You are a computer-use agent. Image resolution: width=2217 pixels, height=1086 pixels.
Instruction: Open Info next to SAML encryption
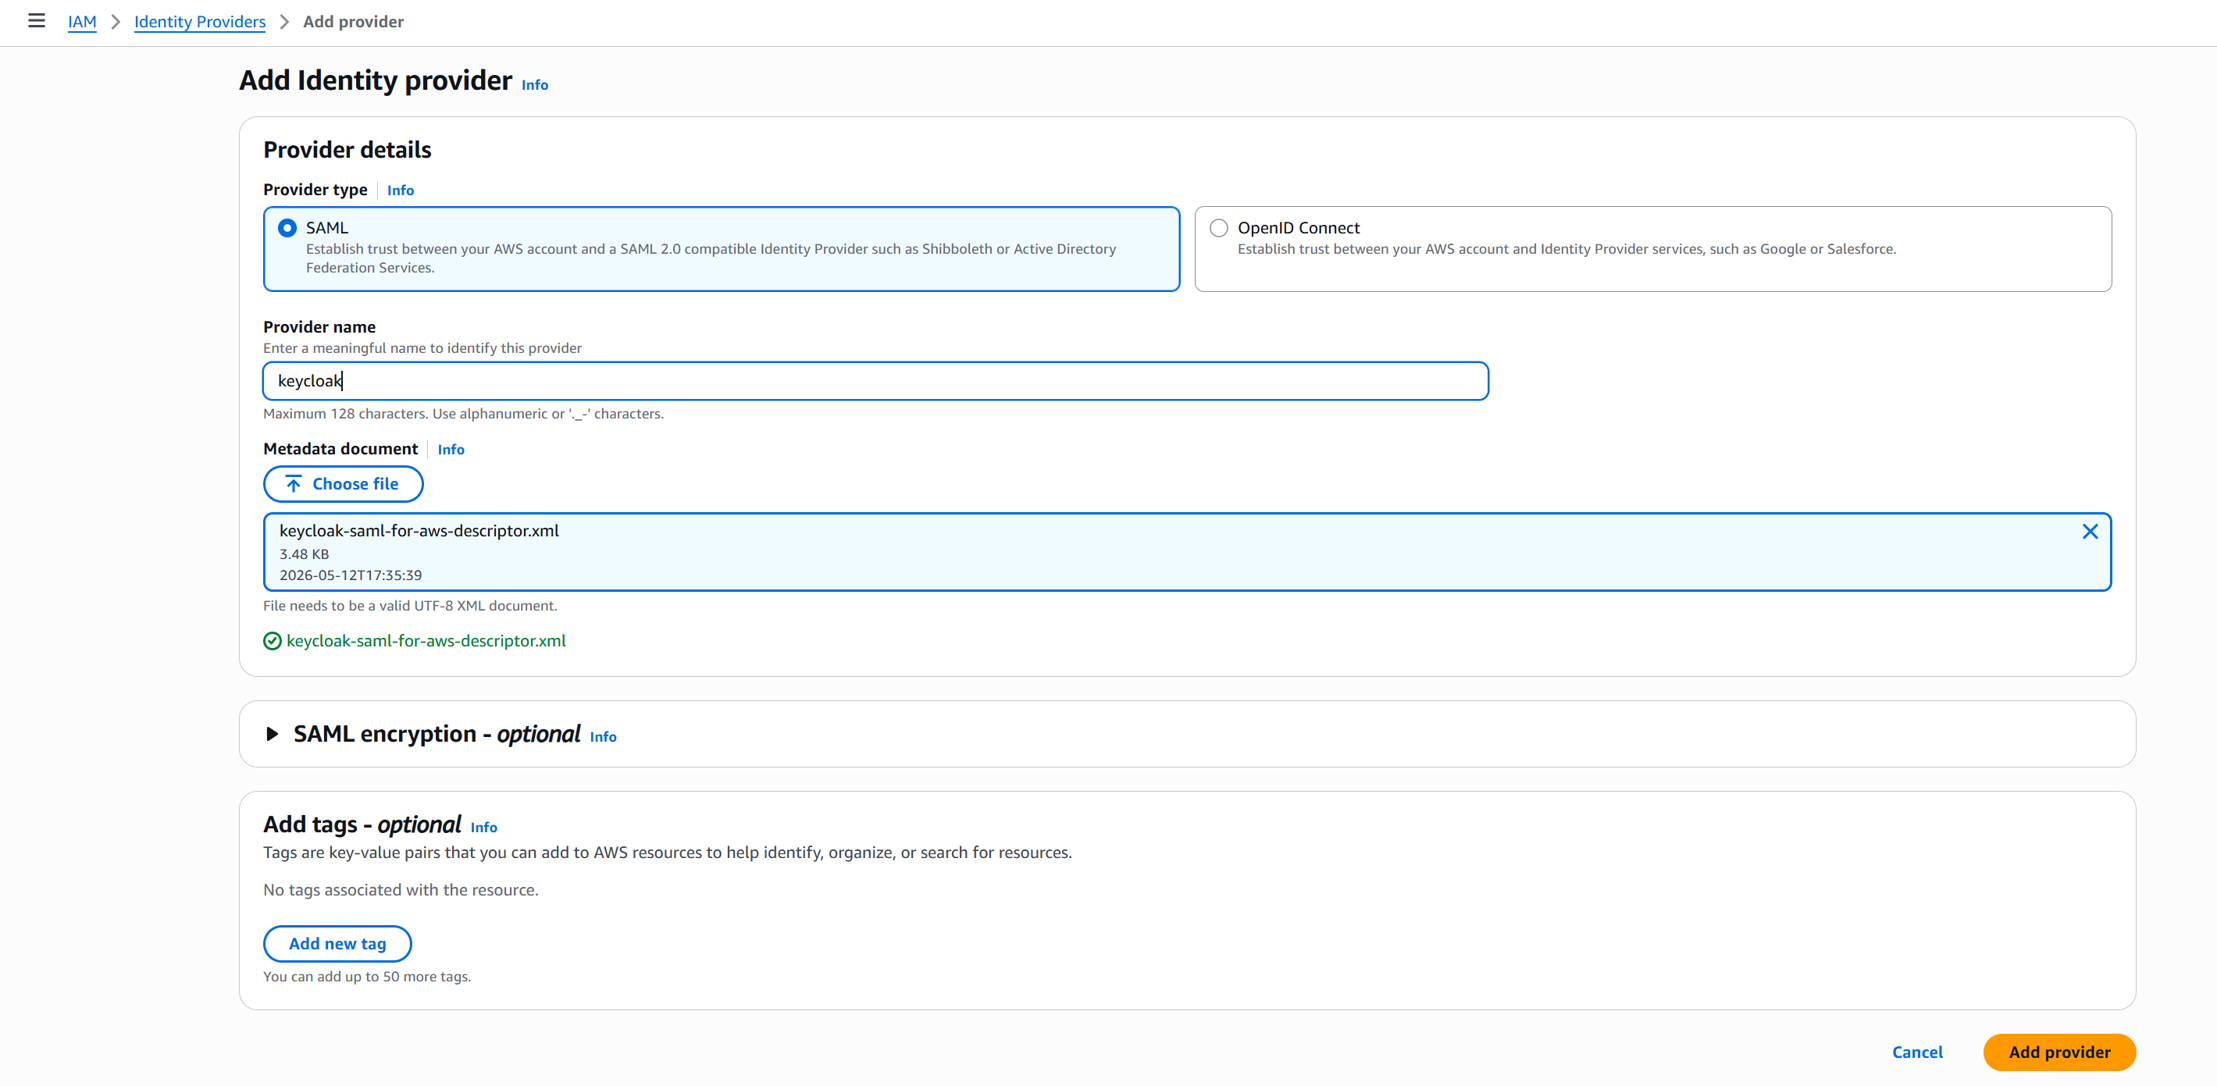click(x=603, y=736)
